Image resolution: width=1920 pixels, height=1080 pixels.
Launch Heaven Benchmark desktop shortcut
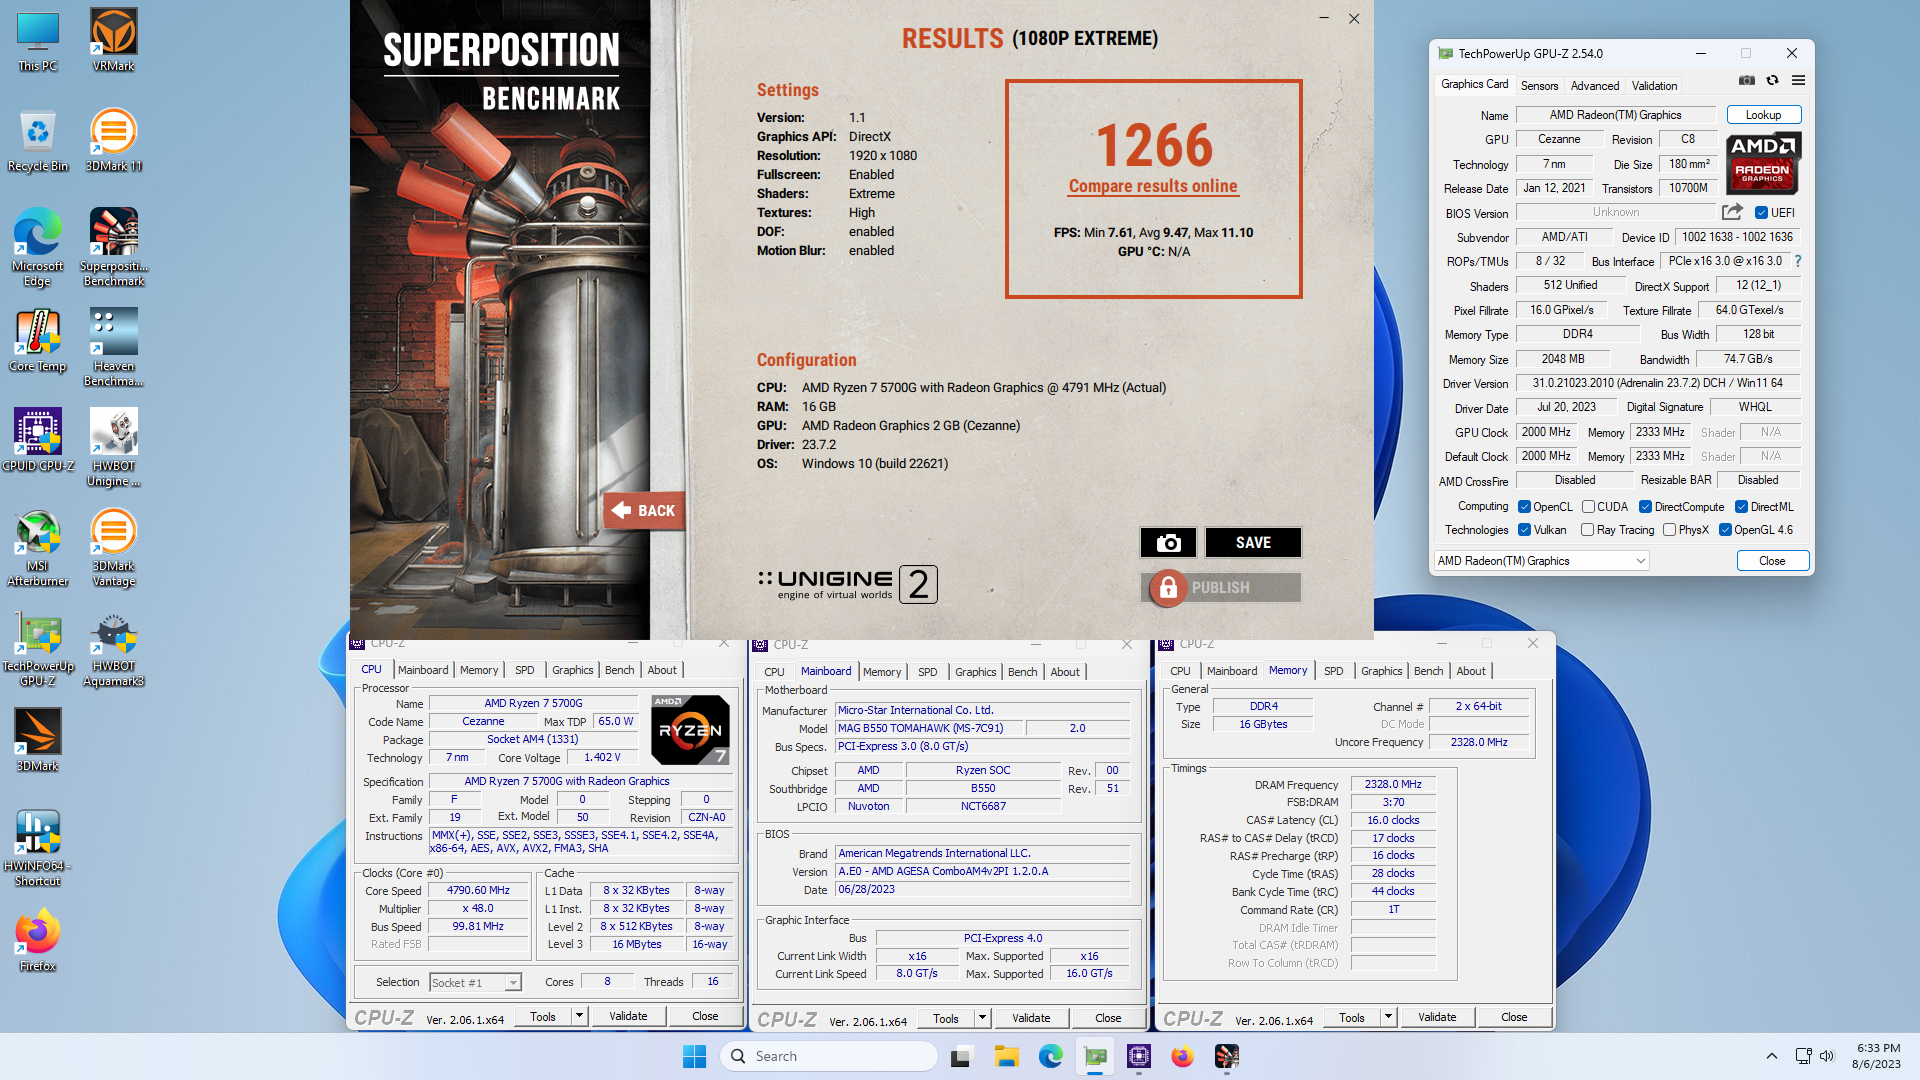pyautogui.click(x=113, y=347)
